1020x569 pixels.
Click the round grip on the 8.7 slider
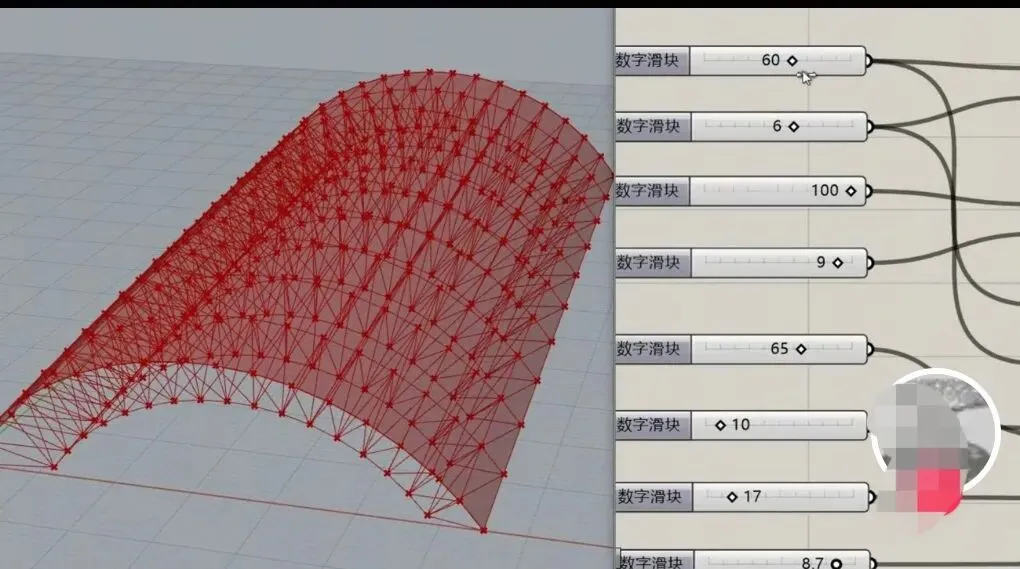pos(836,564)
